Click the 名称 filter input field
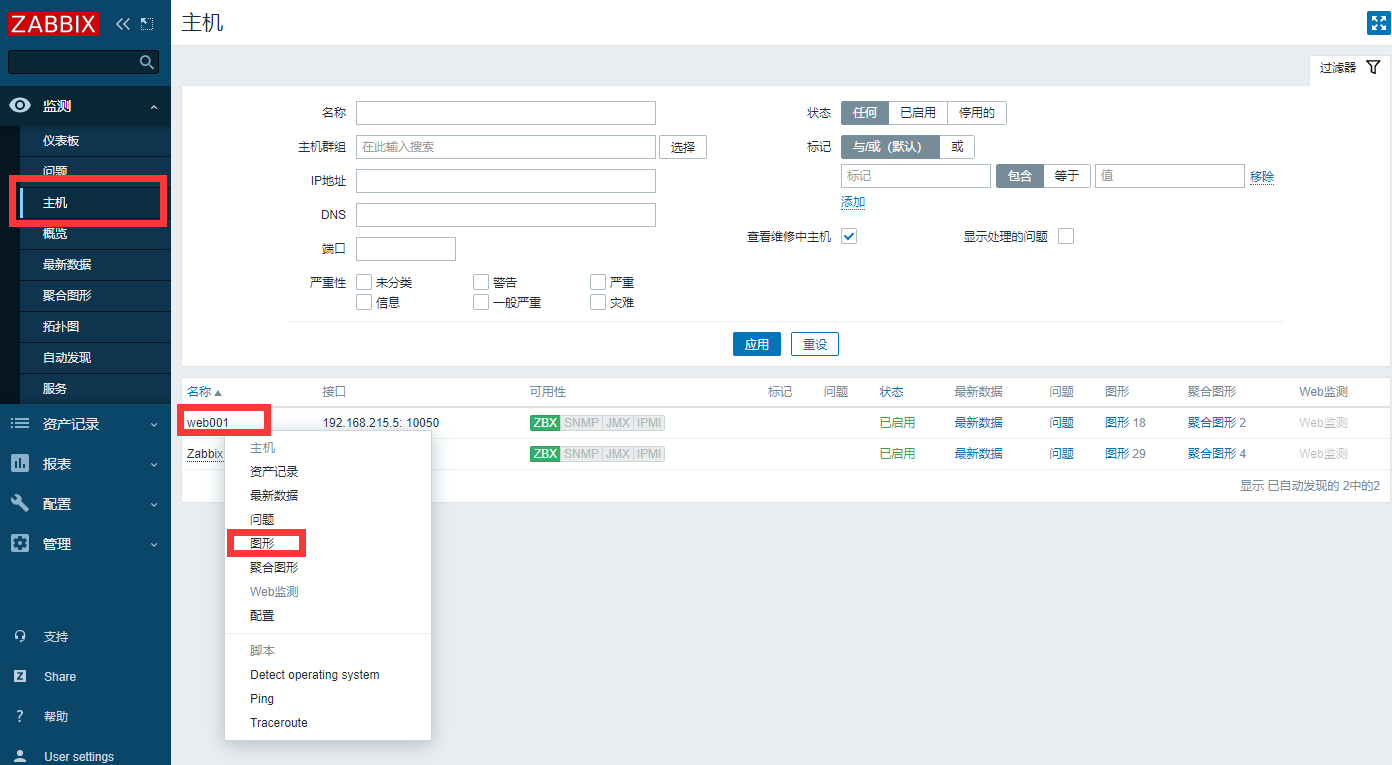This screenshot has height=765, width=1392. coord(506,113)
